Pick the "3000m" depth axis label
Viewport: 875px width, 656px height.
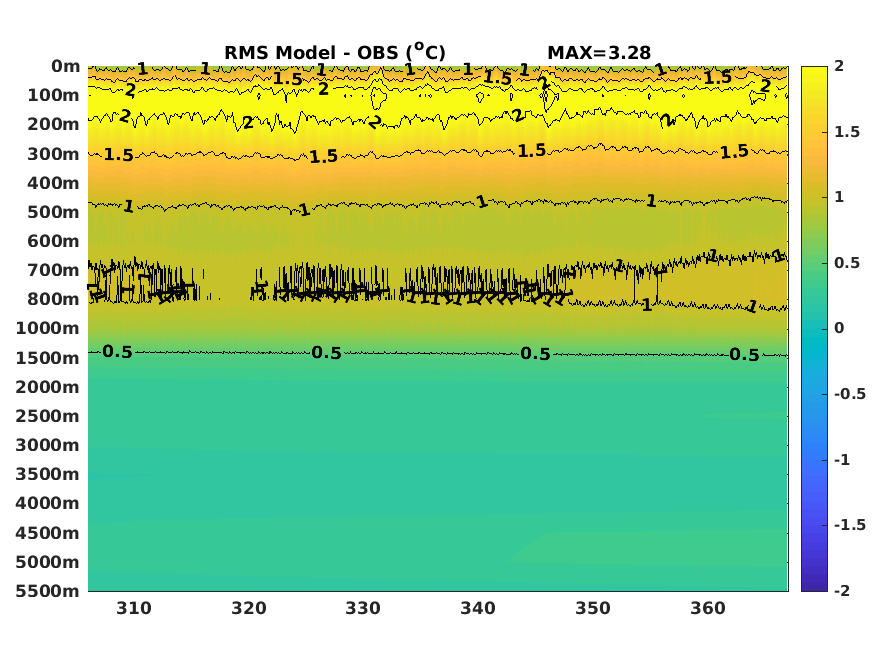(47, 445)
